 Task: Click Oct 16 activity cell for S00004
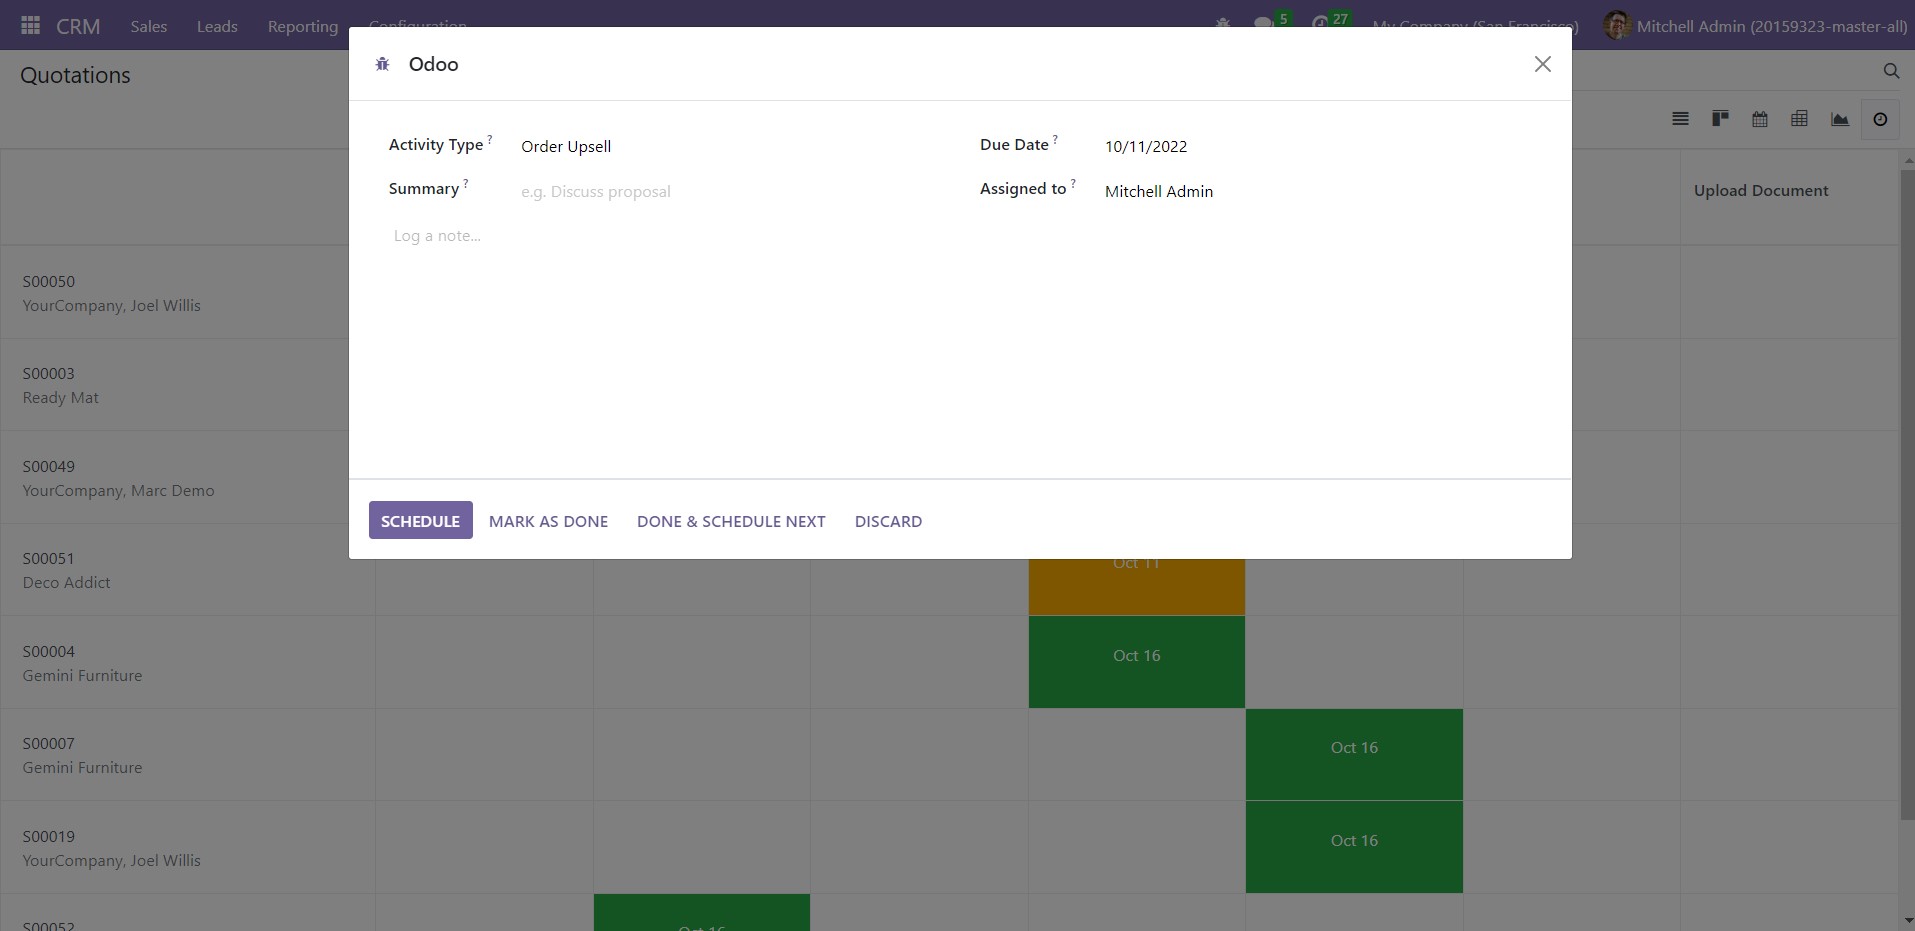point(1137,662)
